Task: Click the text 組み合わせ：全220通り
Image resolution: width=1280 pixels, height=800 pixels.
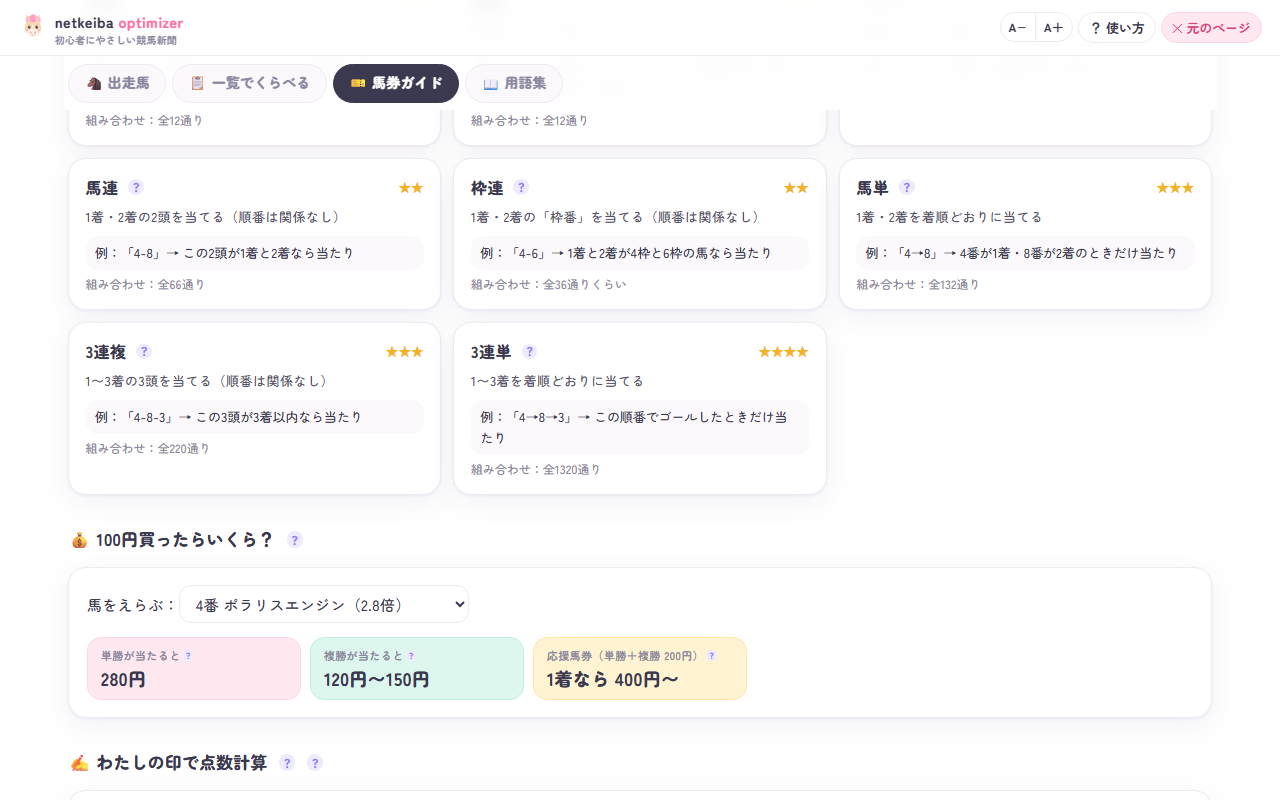Action: click(148, 449)
